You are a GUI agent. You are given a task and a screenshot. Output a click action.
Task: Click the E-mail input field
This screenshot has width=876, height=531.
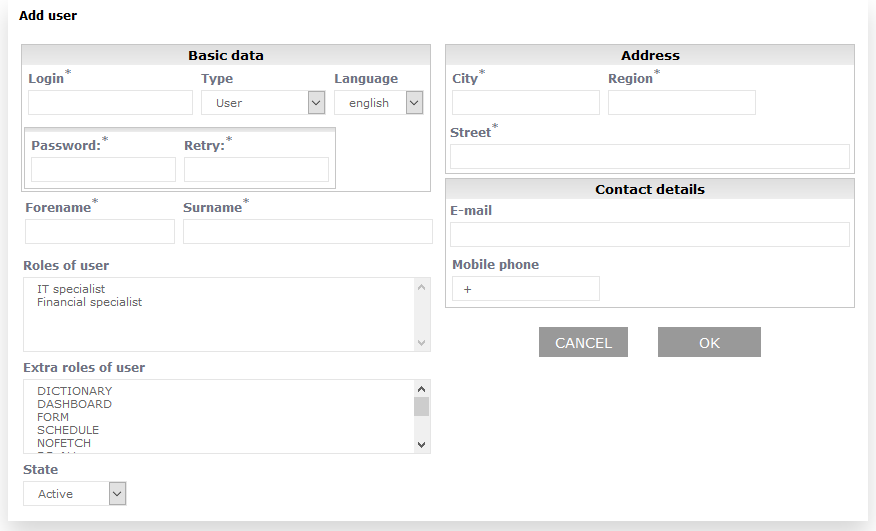pos(649,235)
